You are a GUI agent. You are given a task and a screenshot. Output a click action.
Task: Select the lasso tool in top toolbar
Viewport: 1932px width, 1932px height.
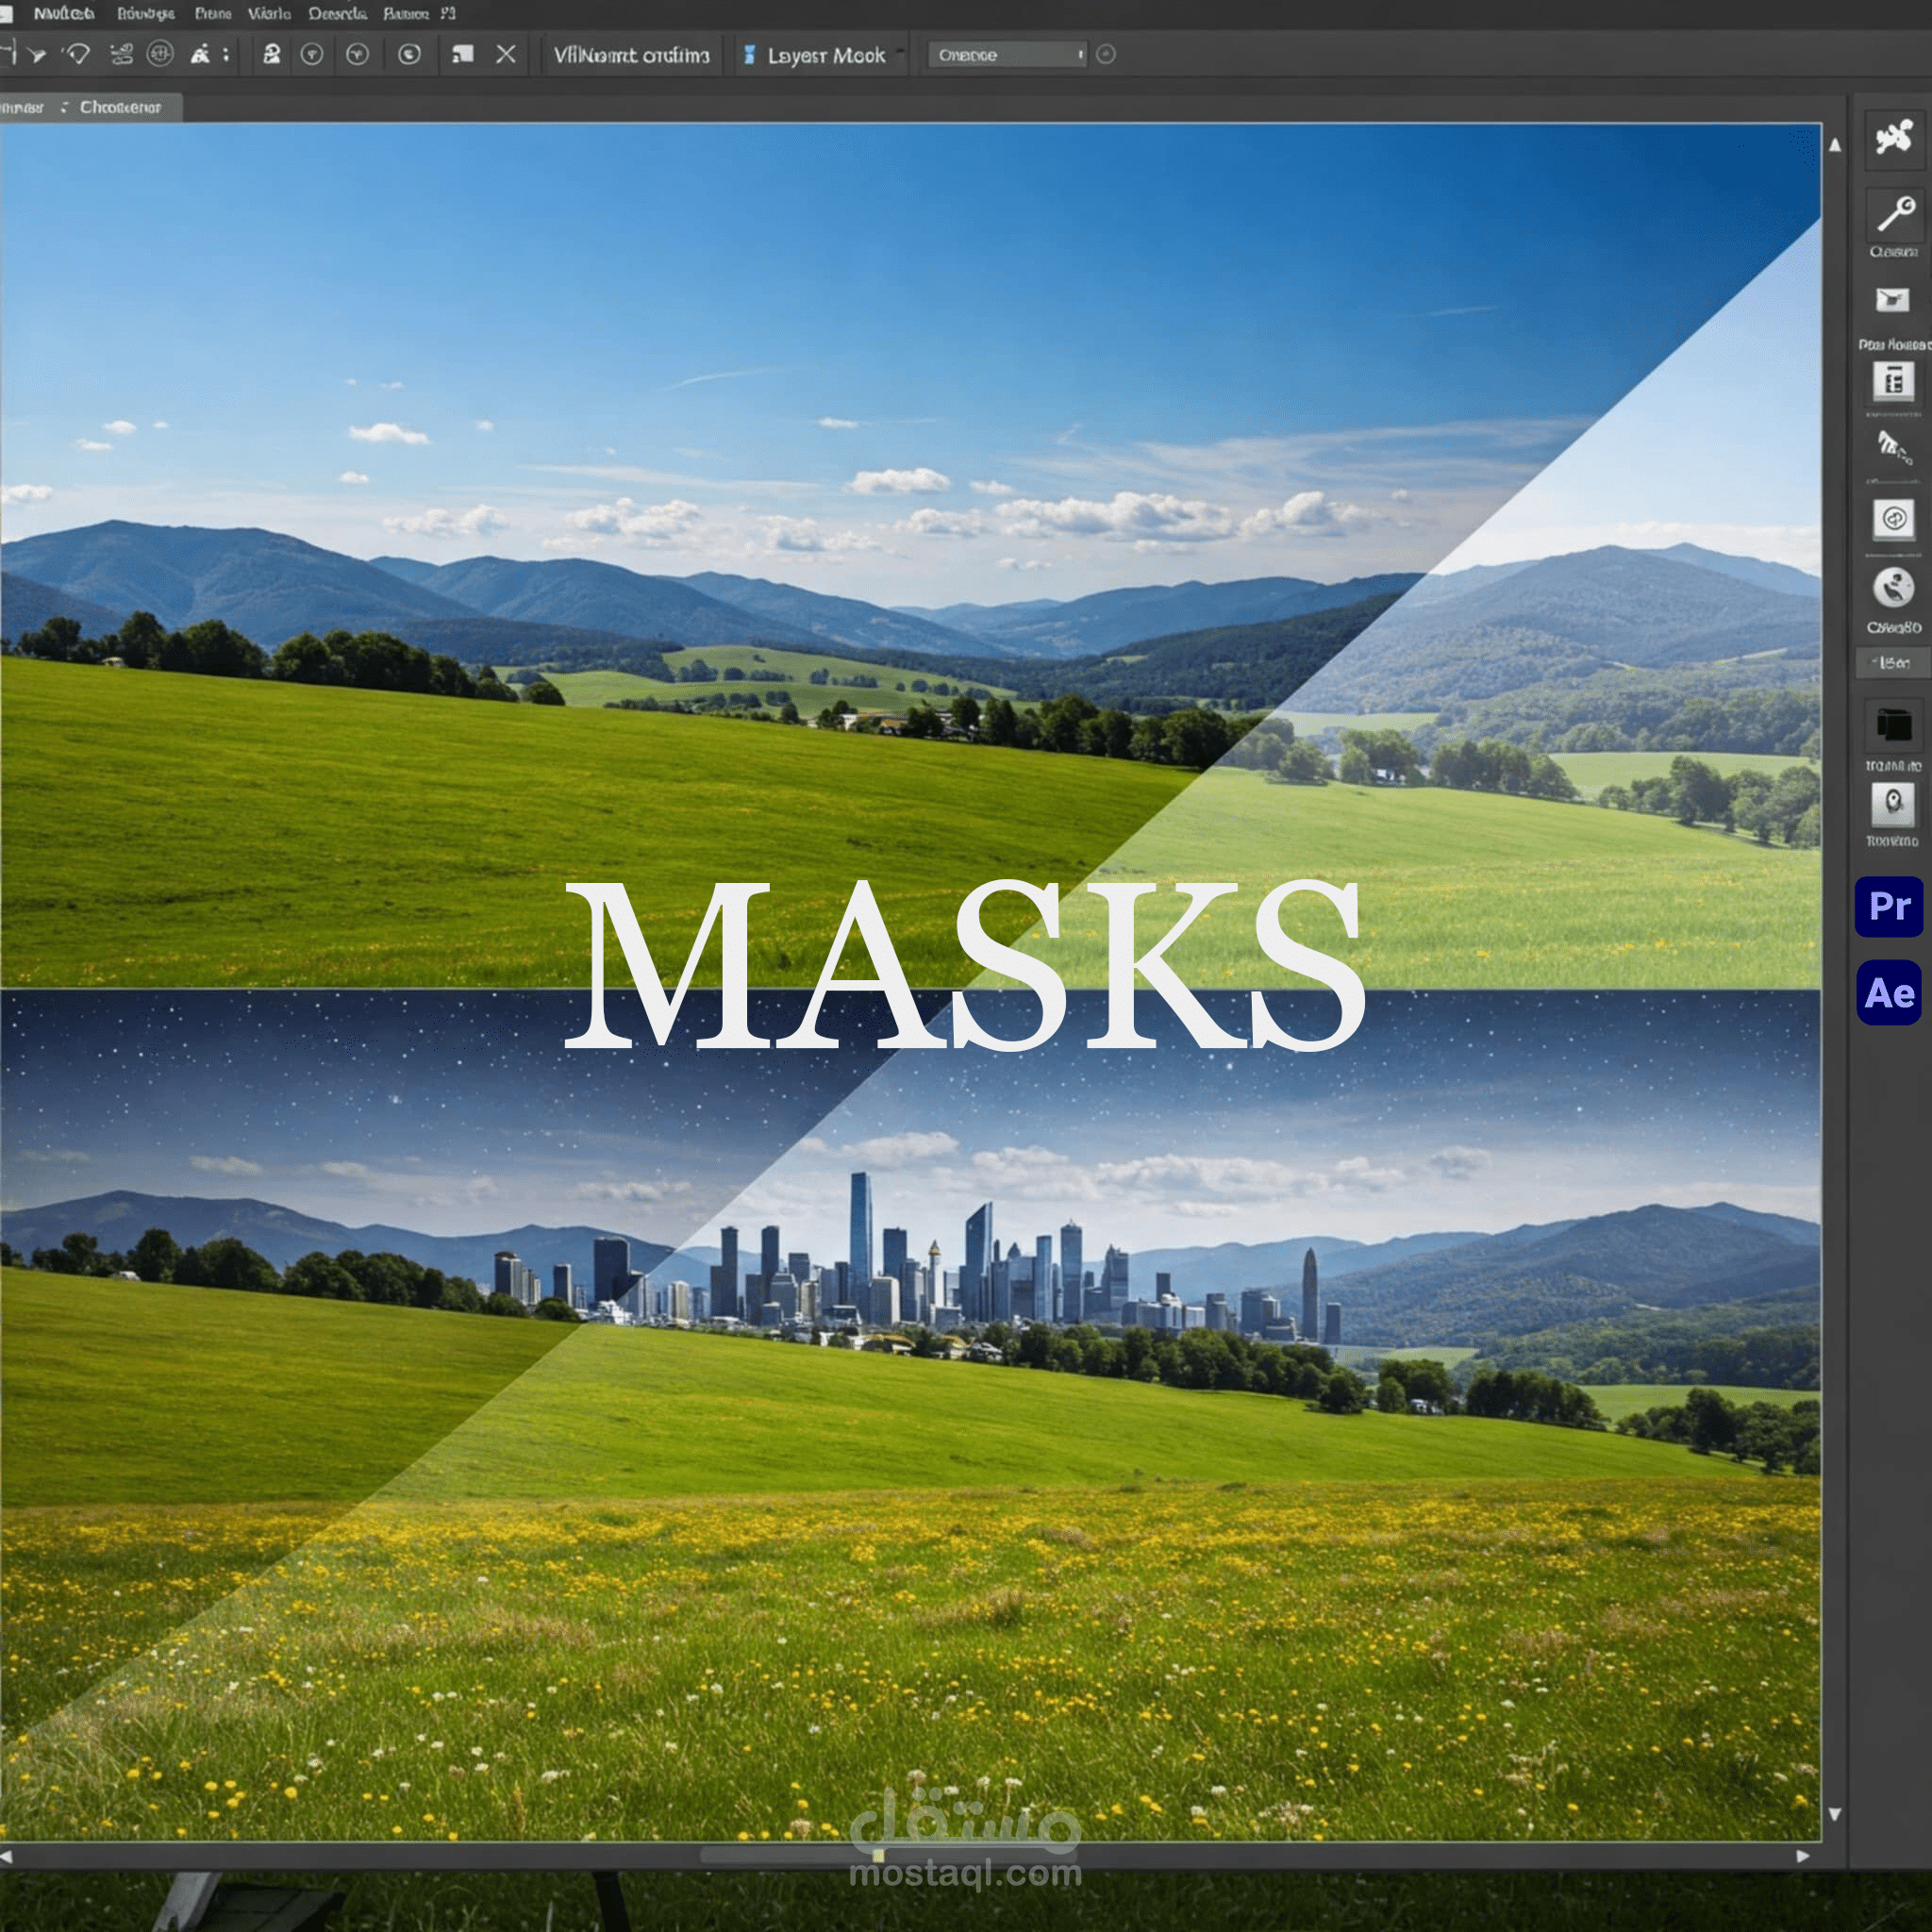coord(77,54)
